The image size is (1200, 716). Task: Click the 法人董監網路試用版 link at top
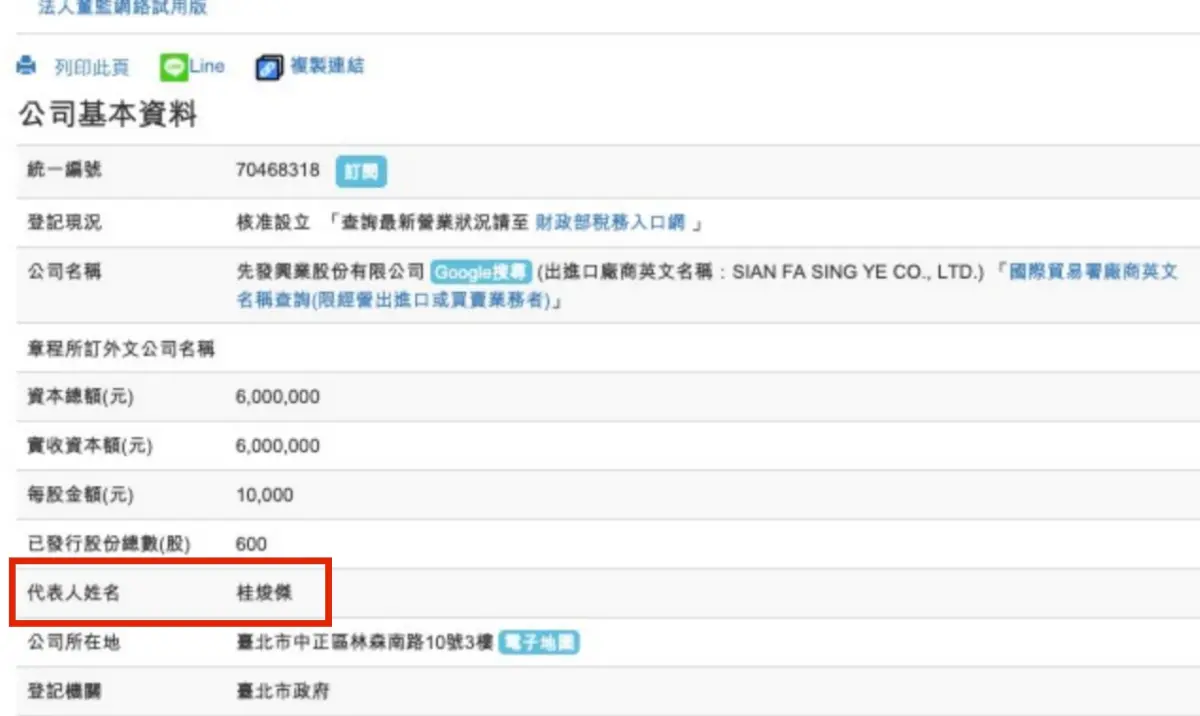point(124,8)
